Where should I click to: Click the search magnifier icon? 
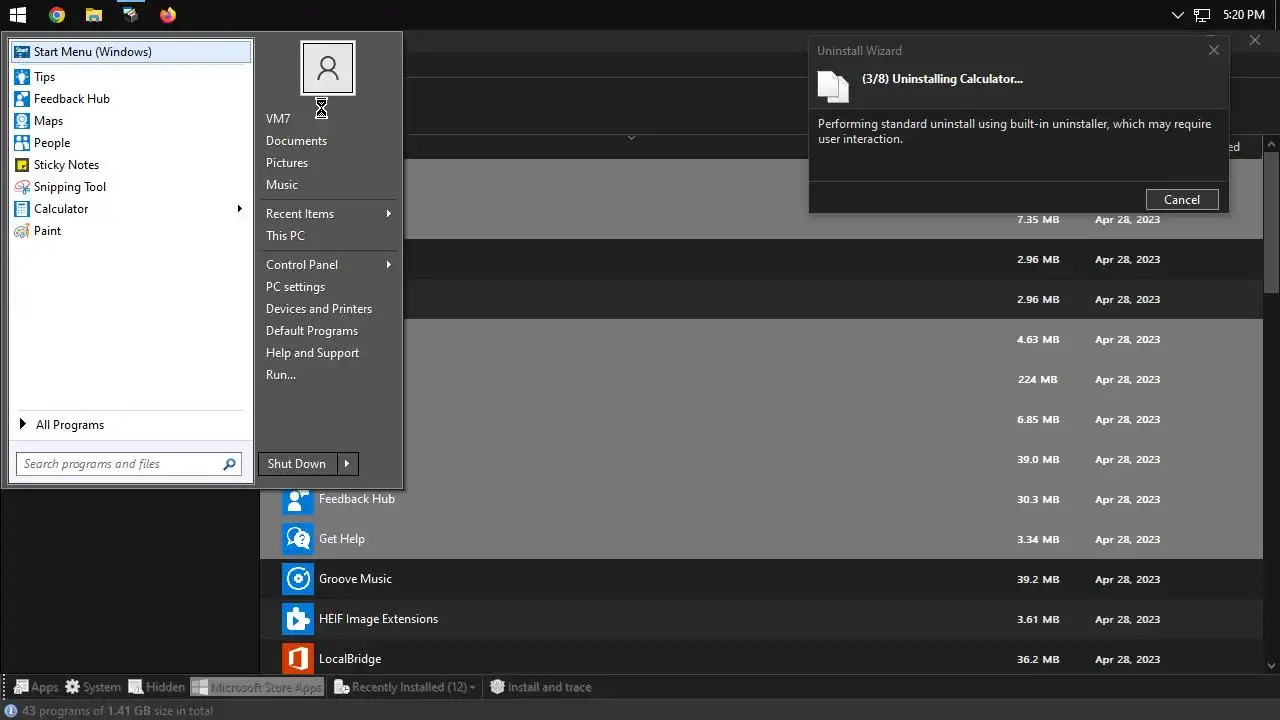click(x=229, y=464)
